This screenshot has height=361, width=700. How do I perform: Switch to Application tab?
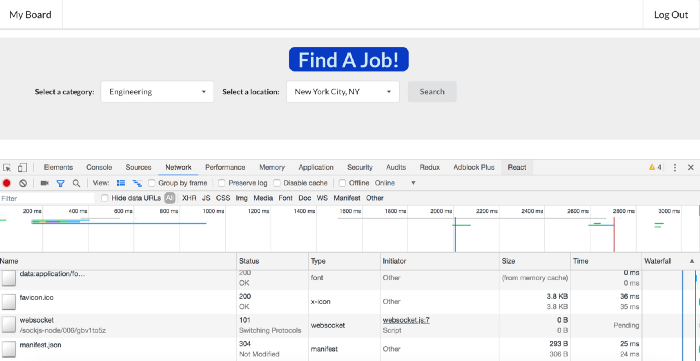pyautogui.click(x=316, y=167)
